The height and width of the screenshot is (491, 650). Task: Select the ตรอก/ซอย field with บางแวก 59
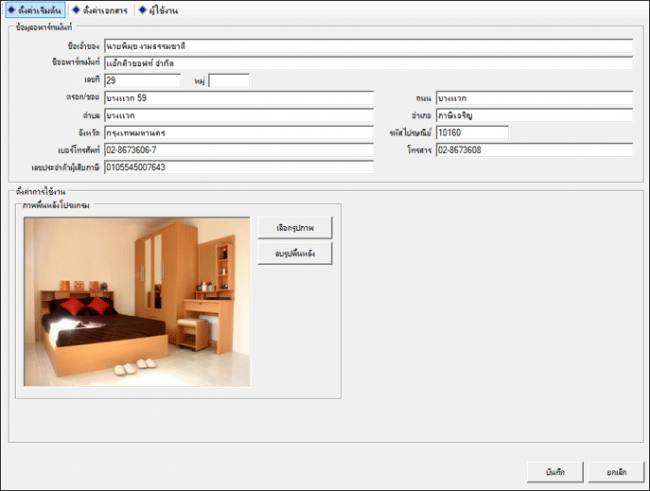(239, 98)
